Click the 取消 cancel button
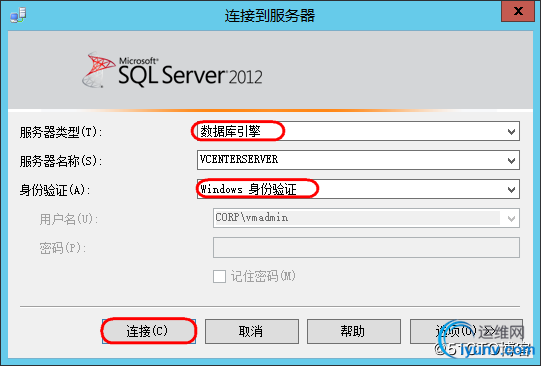Viewport: 541px width, 366px height. (252, 331)
